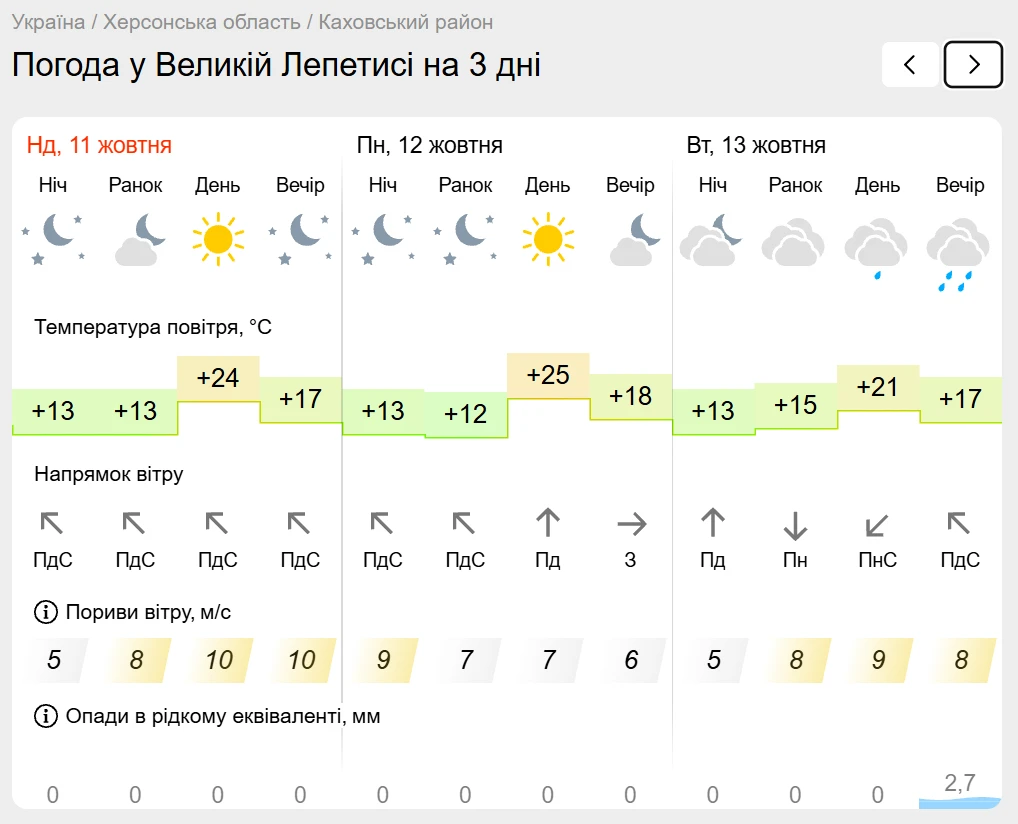Open the Херсонська область breadcrumb link
The image size is (1018, 824).
[x=202, y=22]
